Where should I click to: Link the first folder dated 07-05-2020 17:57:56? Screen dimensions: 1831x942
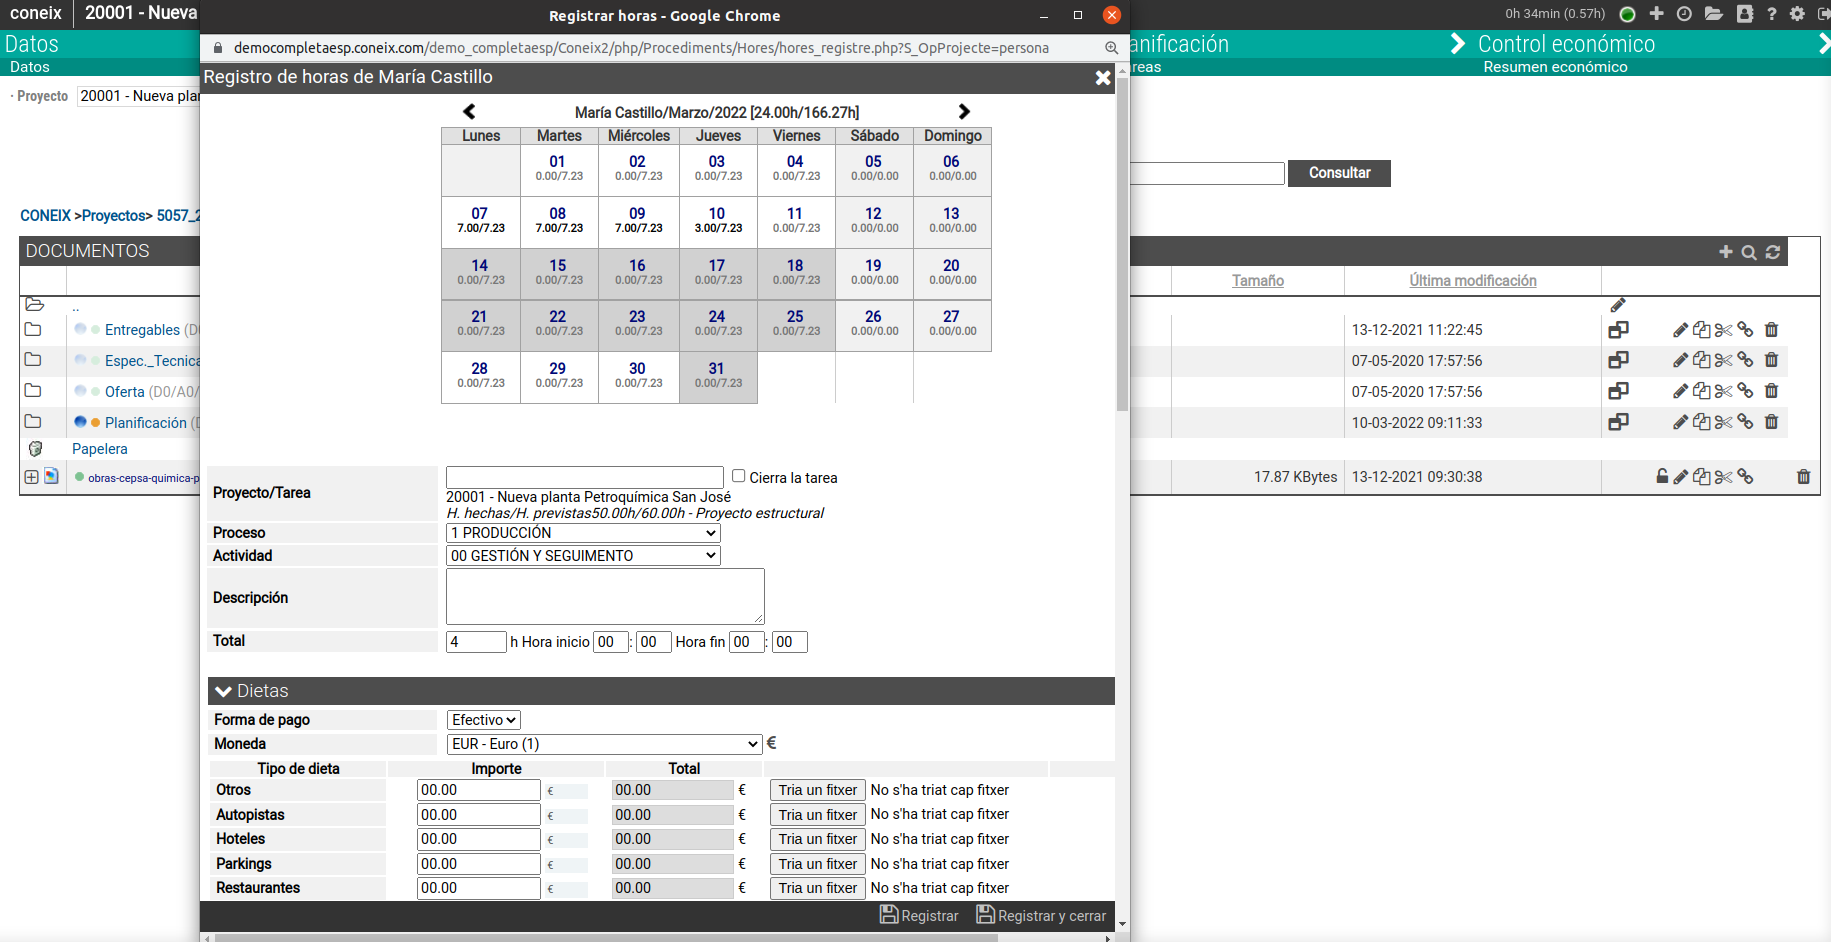pyautogui.click(x=1745, y=360)
